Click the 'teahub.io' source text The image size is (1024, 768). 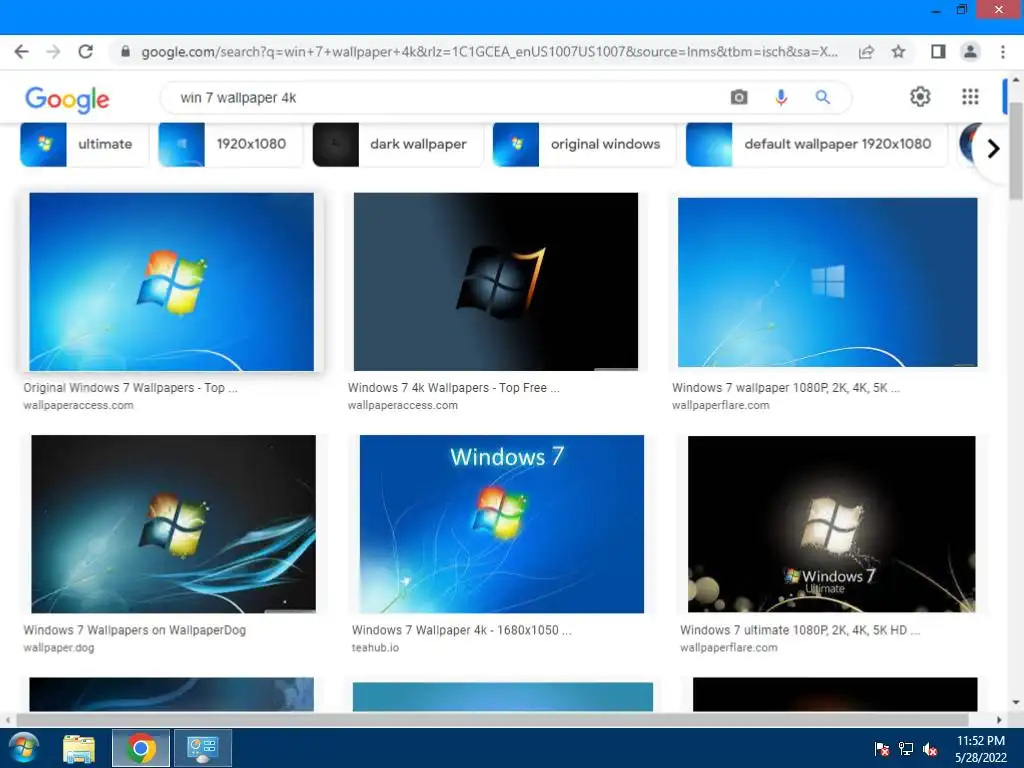pos(376,648)
